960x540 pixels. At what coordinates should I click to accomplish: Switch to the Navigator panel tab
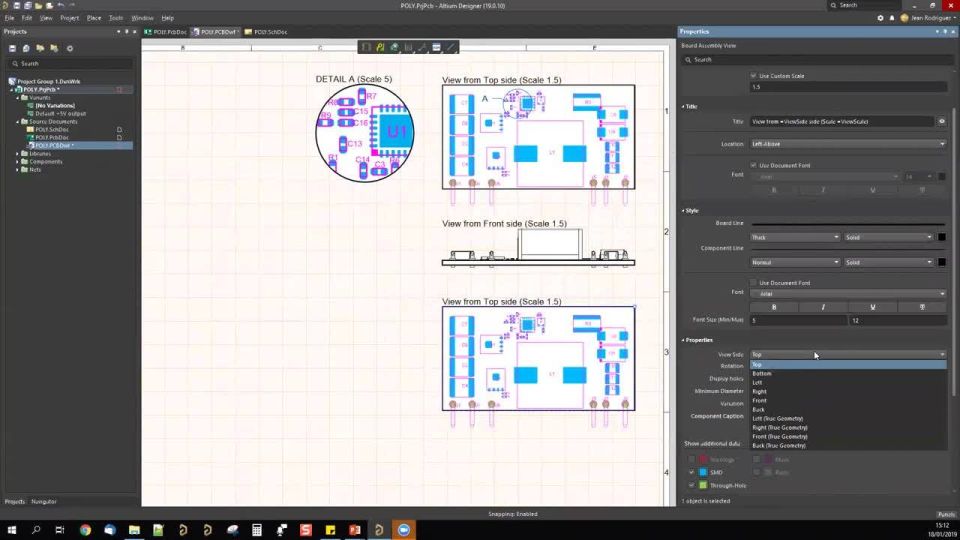click(x=43, y=501)
